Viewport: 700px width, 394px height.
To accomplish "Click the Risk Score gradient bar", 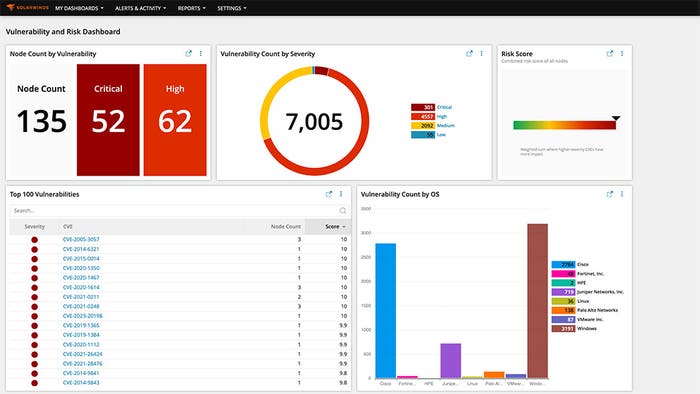I will 565,125.
